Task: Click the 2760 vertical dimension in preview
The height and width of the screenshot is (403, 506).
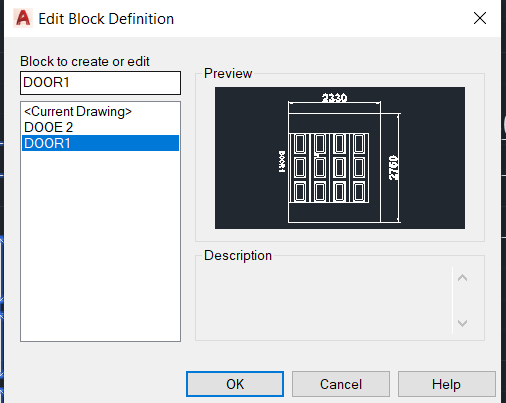Action: (x=393, y=168)
